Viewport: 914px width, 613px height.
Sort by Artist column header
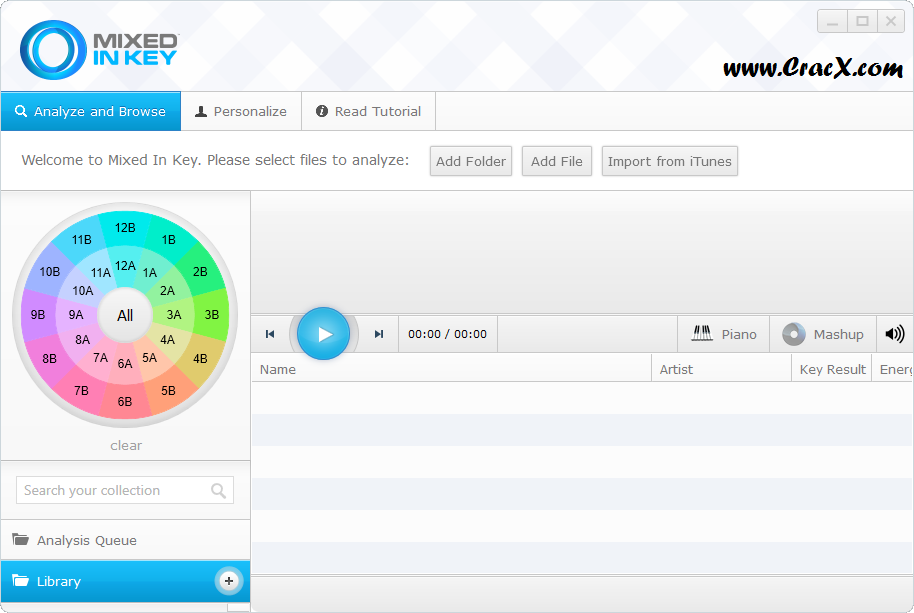click(x=721, y=369)
